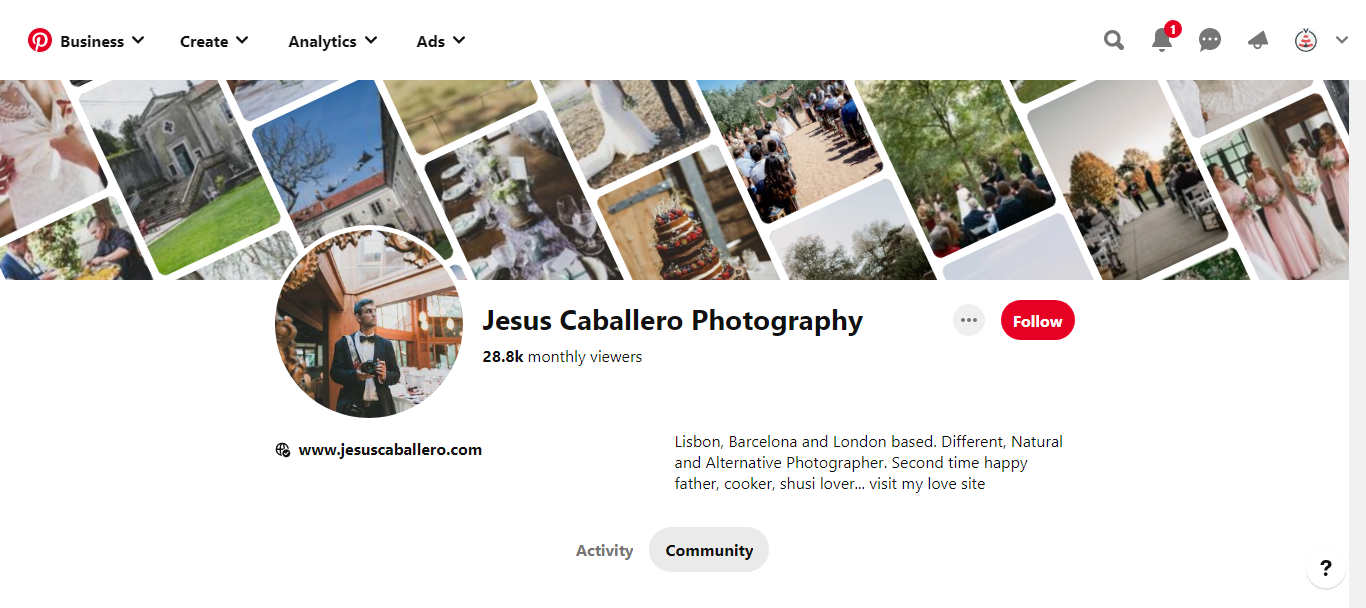
Task: Visit www.jesuscaballero.com link
Action: (x=390, y=450)
